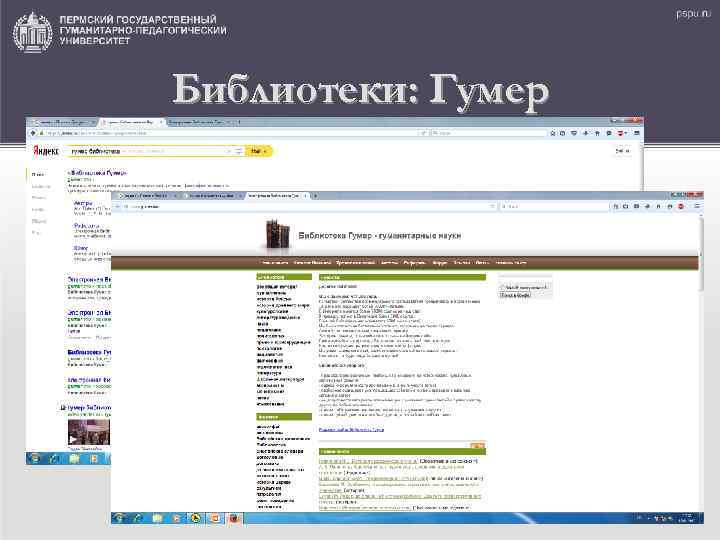Tick the checkbox in the Gumer right sidebar box
This screenshot has width=720, height=540.
(x=502, y=287)
